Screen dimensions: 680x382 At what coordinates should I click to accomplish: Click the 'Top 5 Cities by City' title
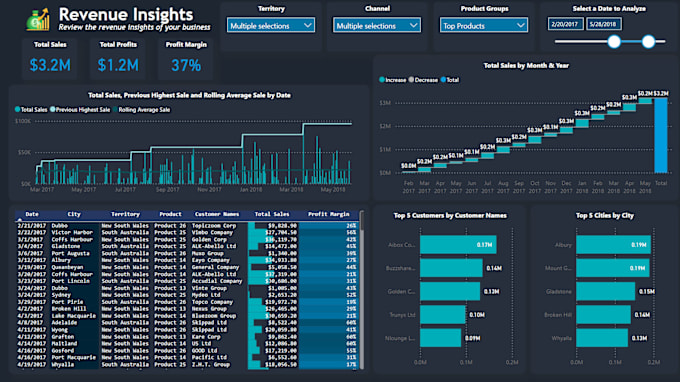605,215
